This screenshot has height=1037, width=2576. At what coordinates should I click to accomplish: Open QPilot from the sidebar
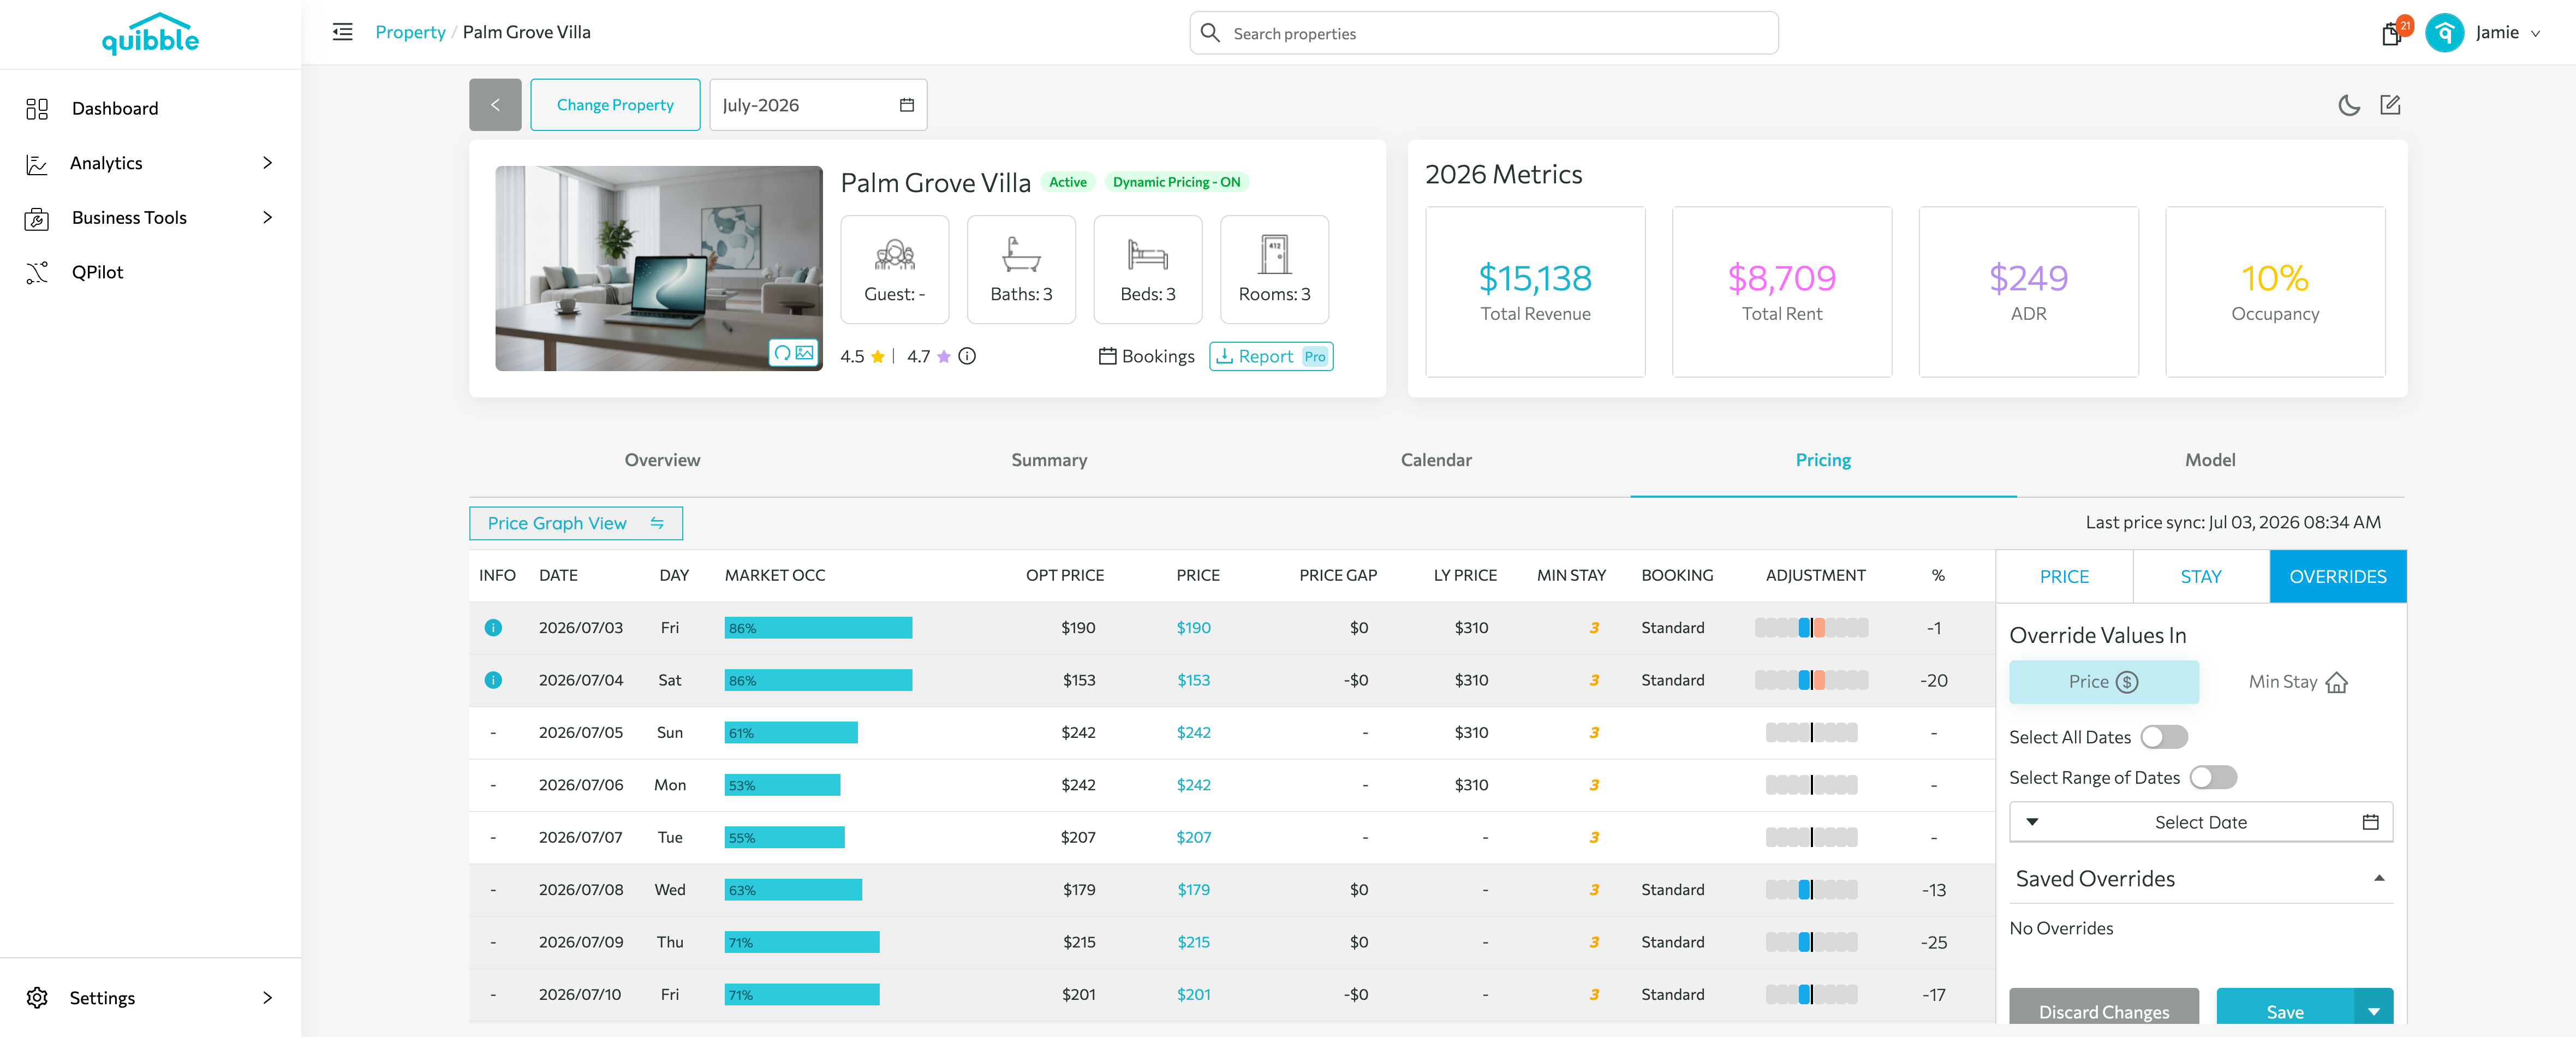pyautogui.click(x=97, y=272)
